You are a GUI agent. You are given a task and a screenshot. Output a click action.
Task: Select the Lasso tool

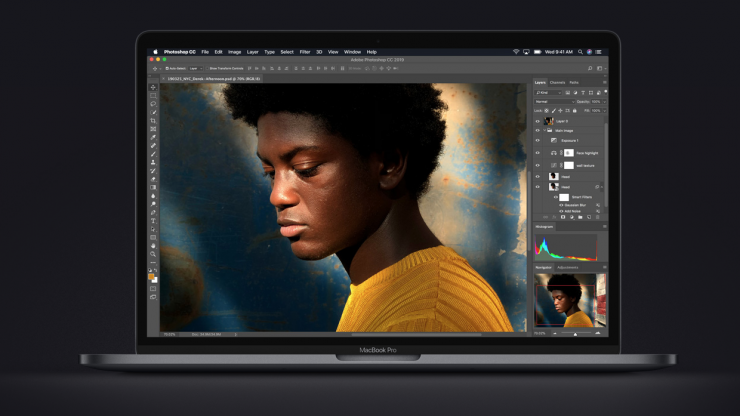153,104
